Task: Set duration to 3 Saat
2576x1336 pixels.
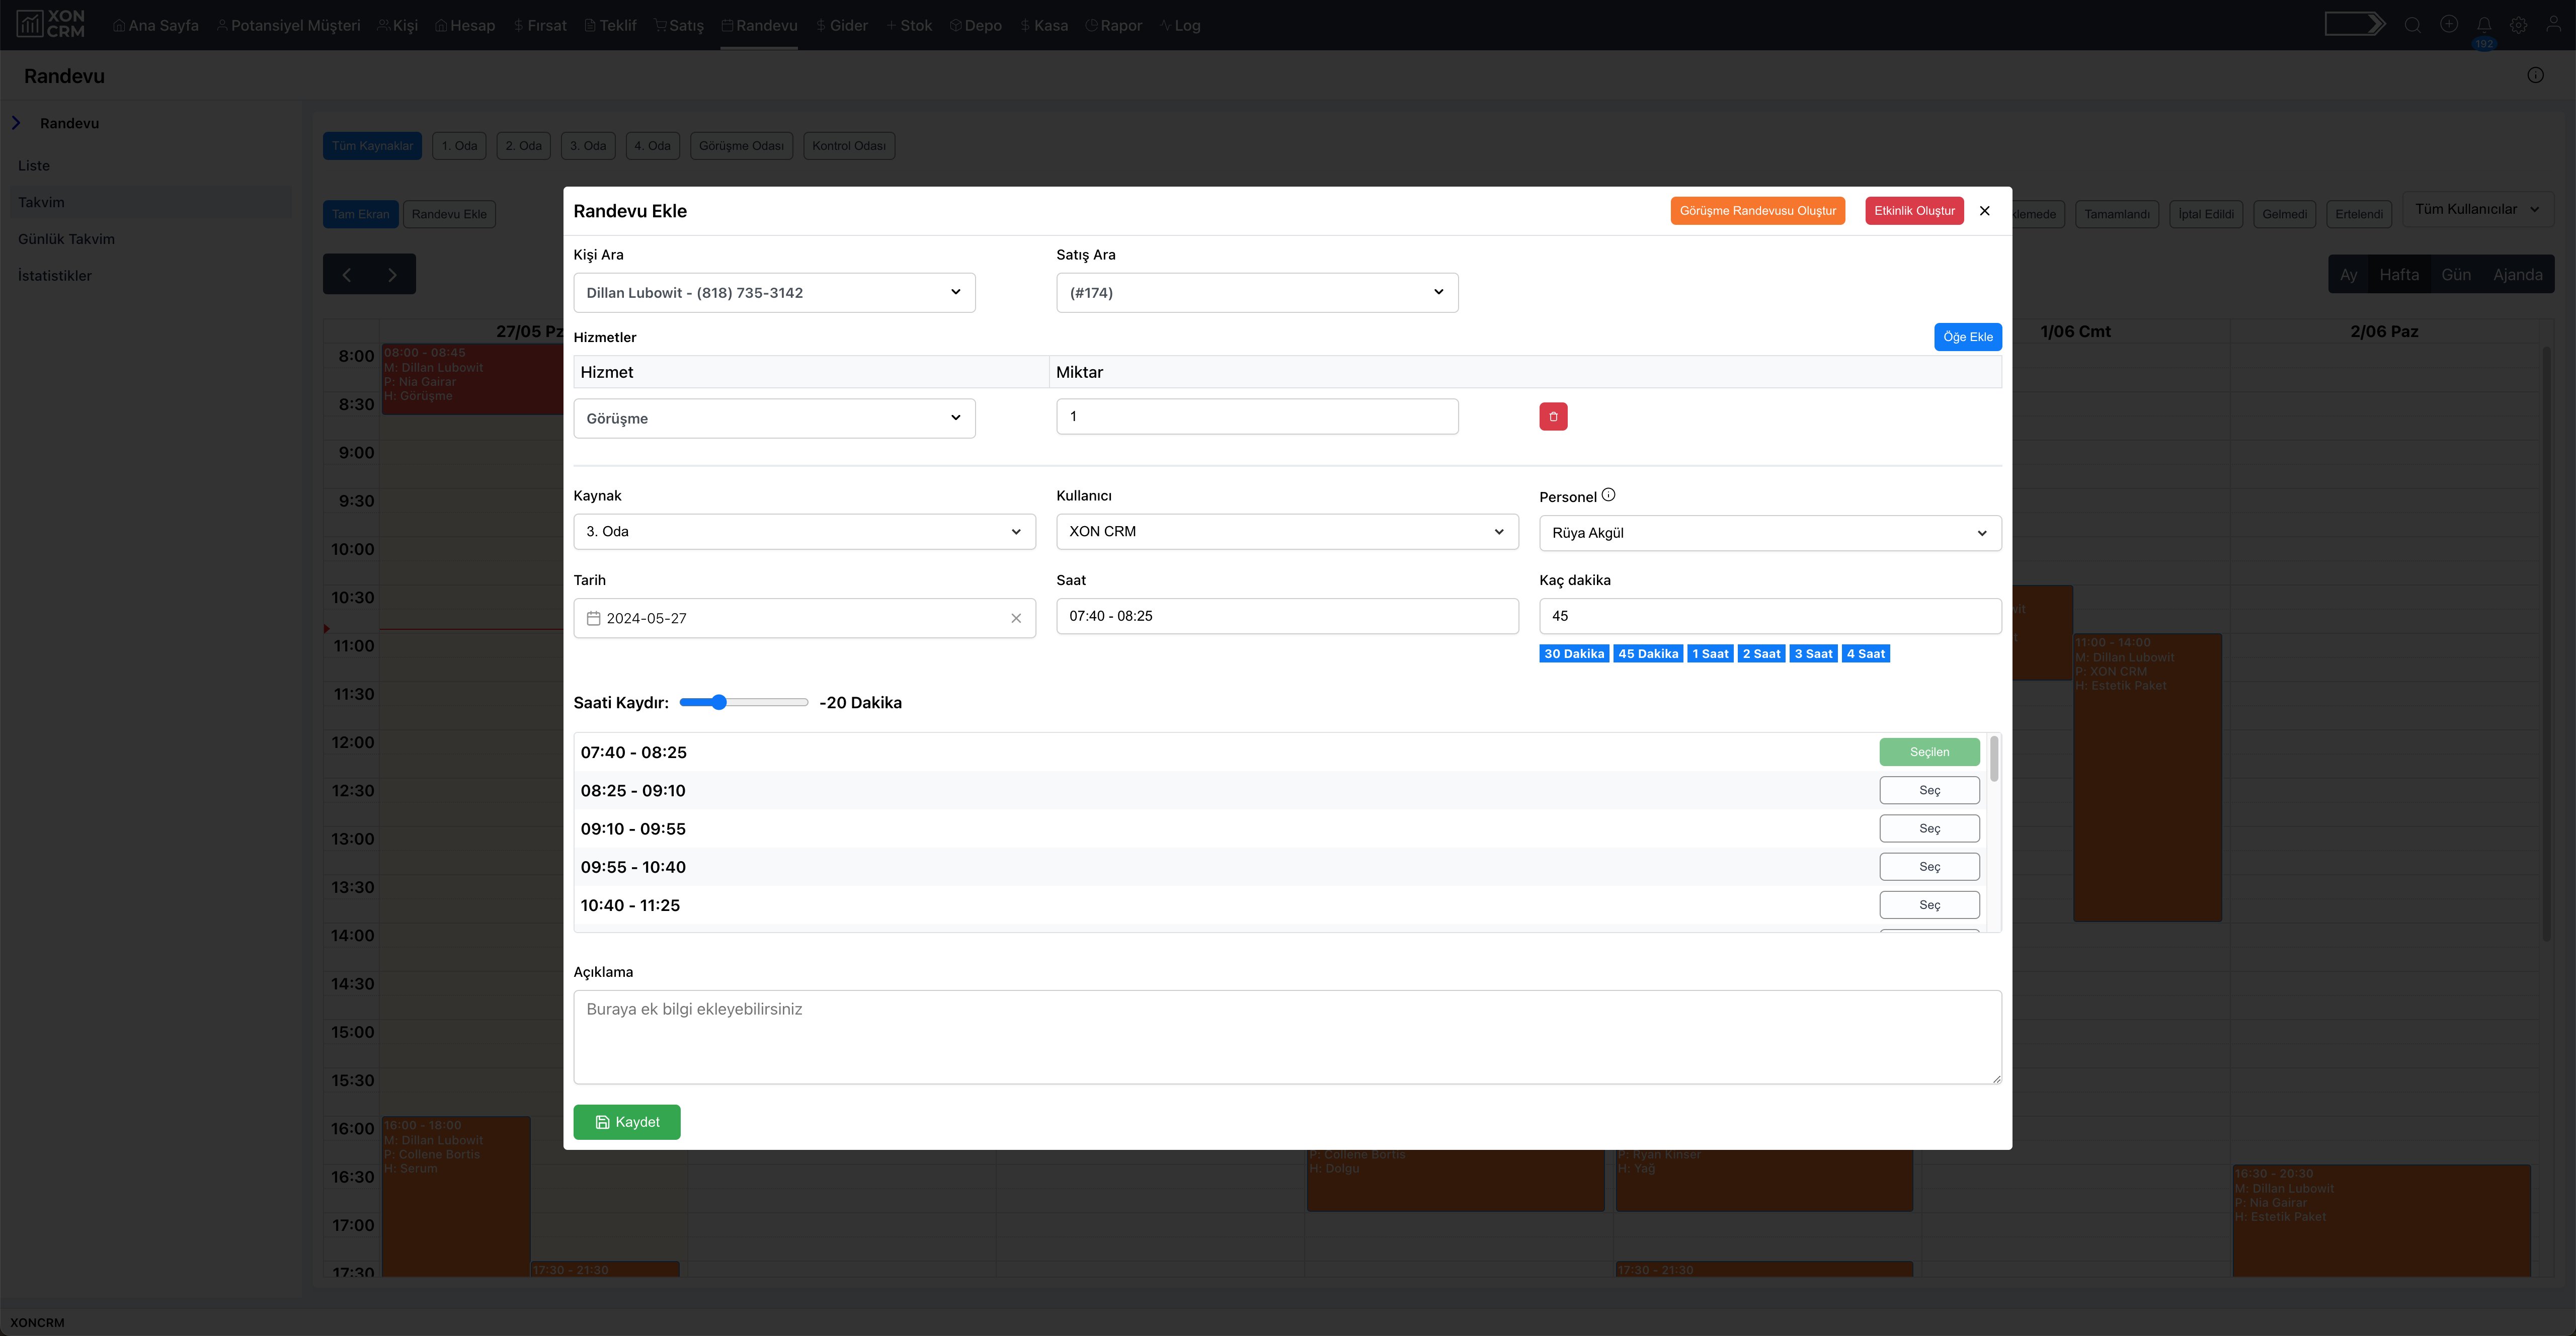Action: [1813, 654]
